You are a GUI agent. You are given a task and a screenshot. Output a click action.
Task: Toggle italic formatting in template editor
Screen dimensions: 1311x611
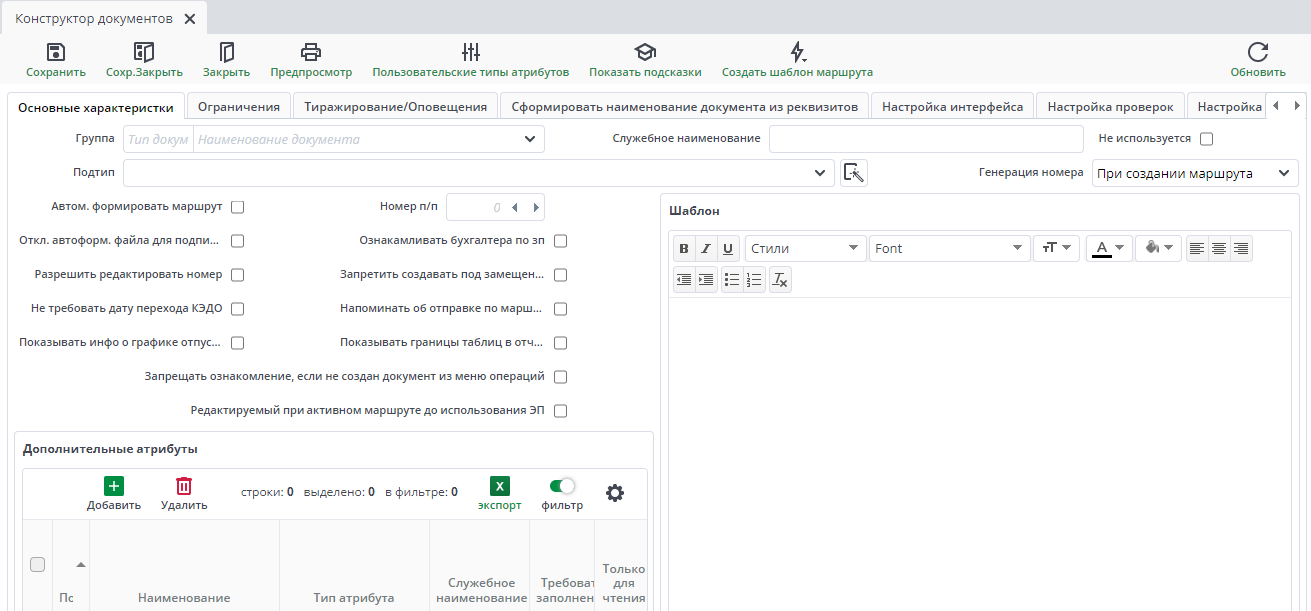point(705,249)
